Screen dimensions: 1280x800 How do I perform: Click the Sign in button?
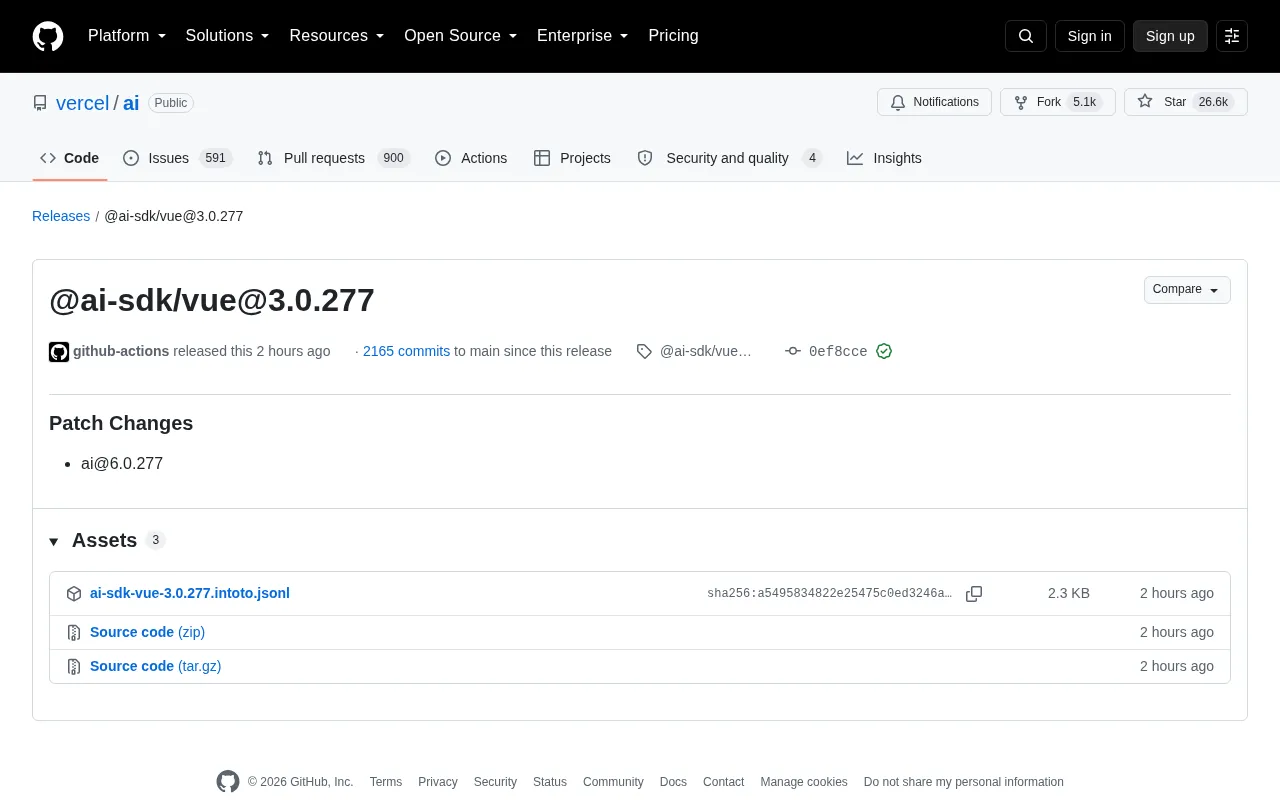pos(1089,36)
